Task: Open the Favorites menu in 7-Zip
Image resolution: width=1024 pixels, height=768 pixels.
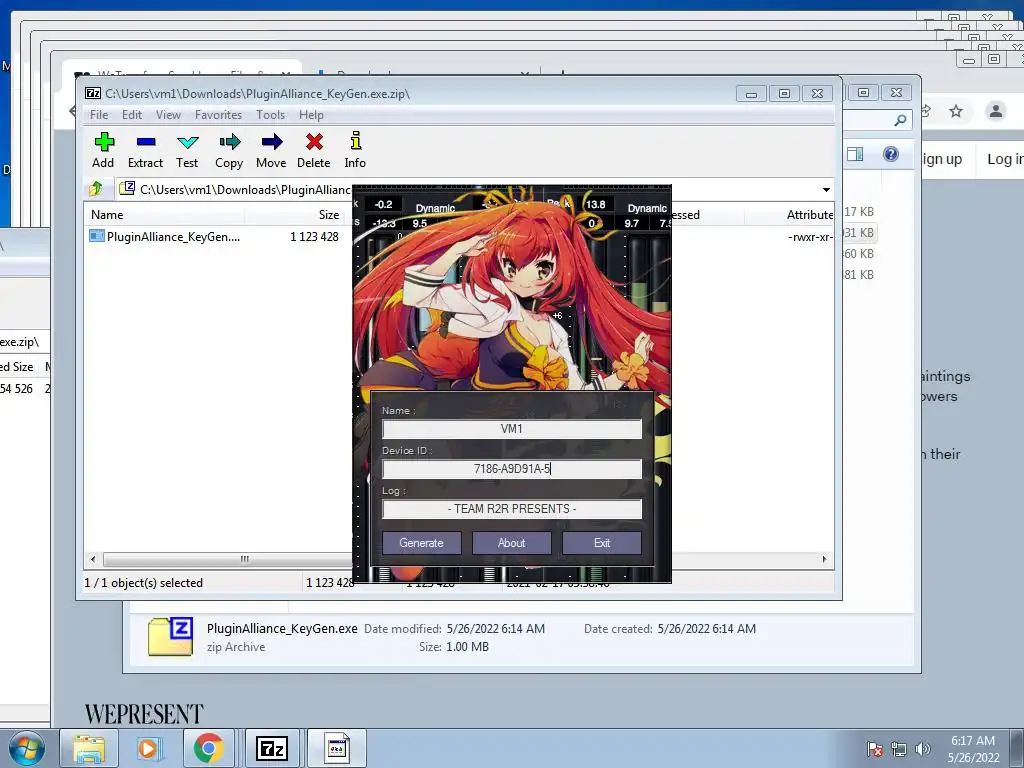Action: pos(218,115)
